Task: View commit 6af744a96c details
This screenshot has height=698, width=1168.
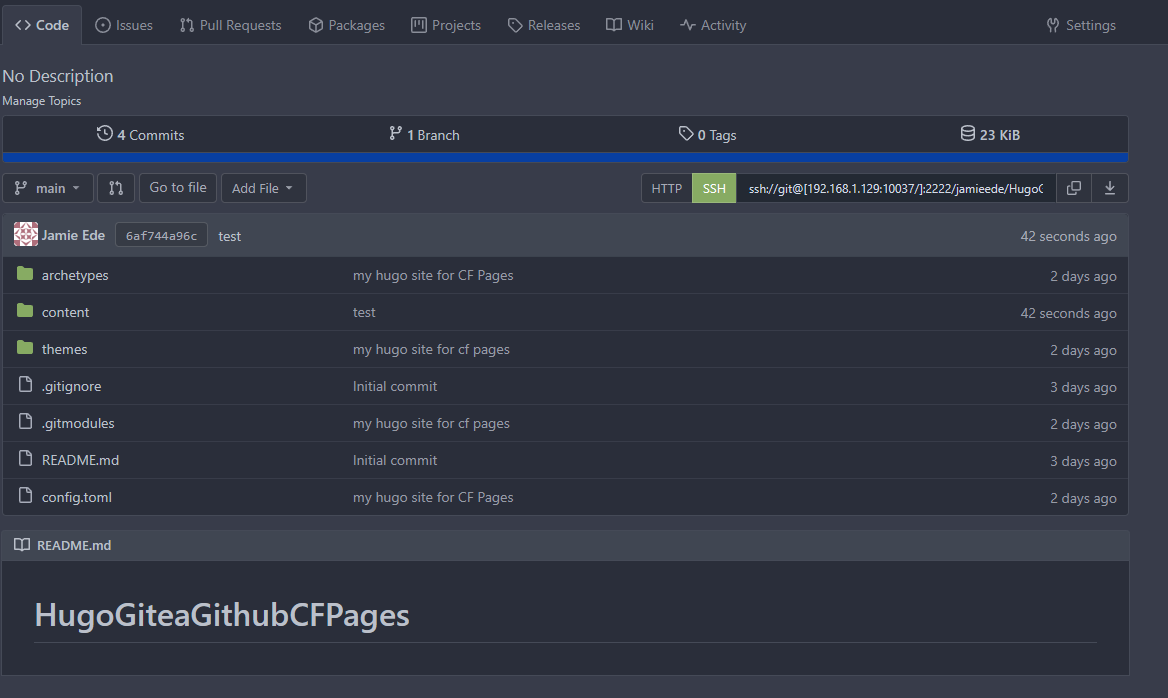Action: point(161,236)
